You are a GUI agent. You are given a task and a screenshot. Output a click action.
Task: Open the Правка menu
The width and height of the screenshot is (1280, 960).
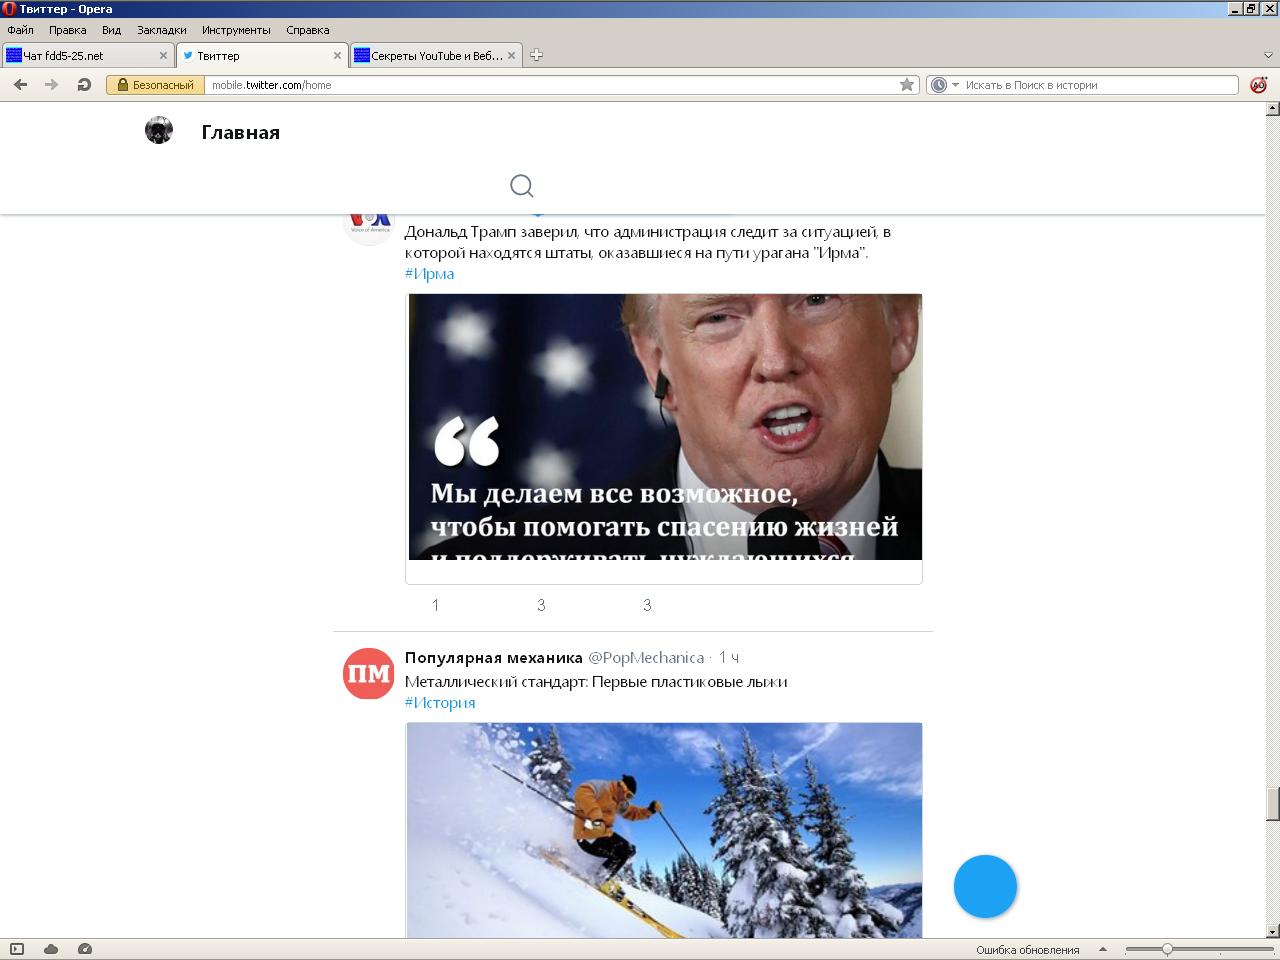click(67, 30)
